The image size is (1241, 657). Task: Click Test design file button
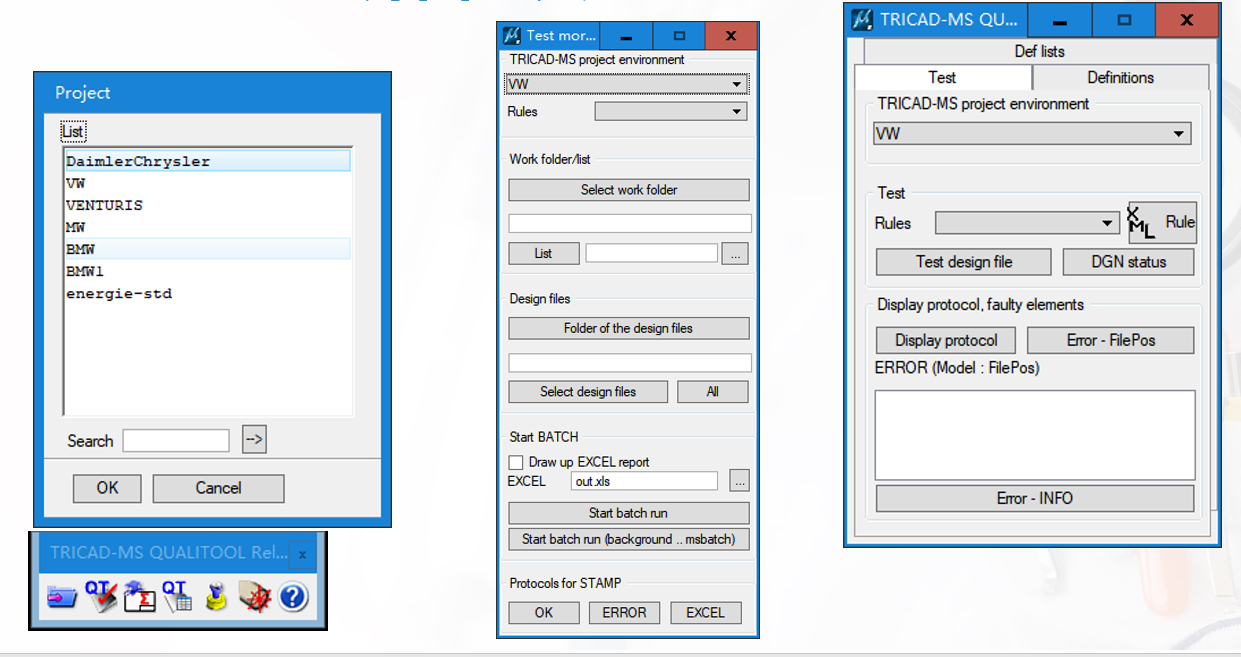(964, 262)
